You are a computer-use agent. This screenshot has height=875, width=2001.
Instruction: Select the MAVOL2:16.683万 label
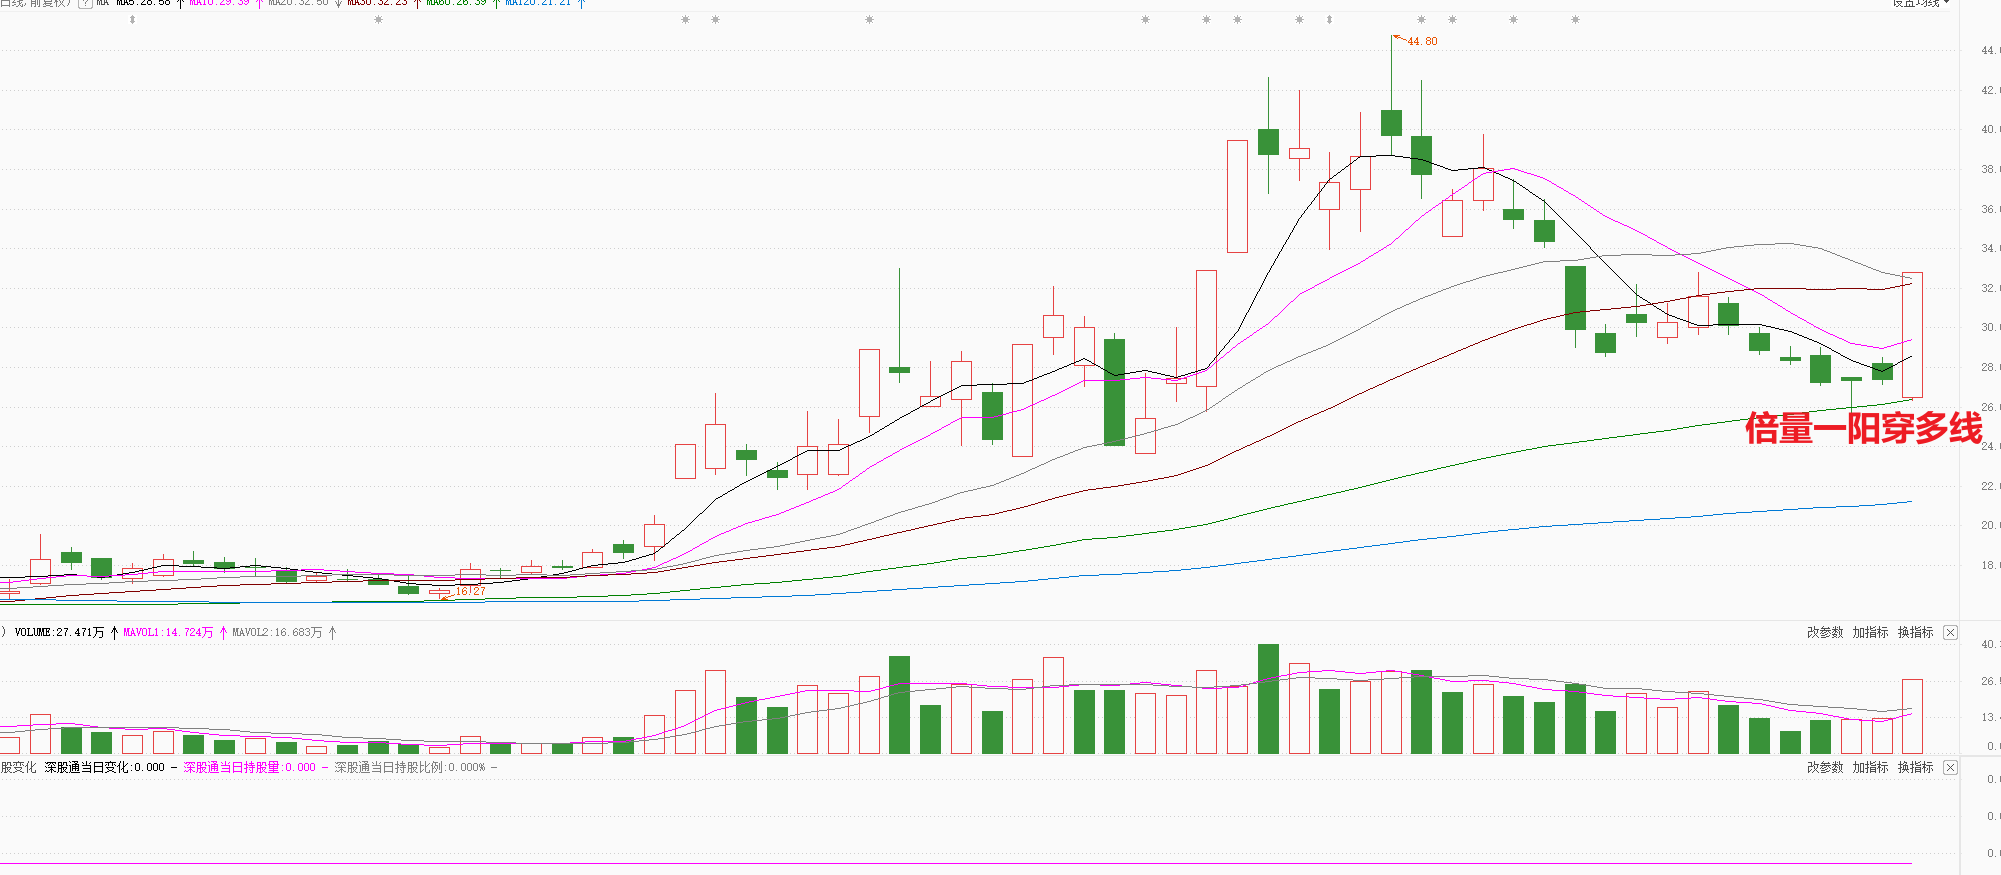coord(277,633)
